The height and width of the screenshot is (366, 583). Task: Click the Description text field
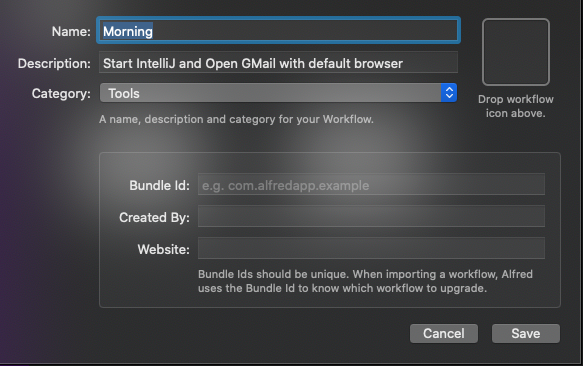278,63
